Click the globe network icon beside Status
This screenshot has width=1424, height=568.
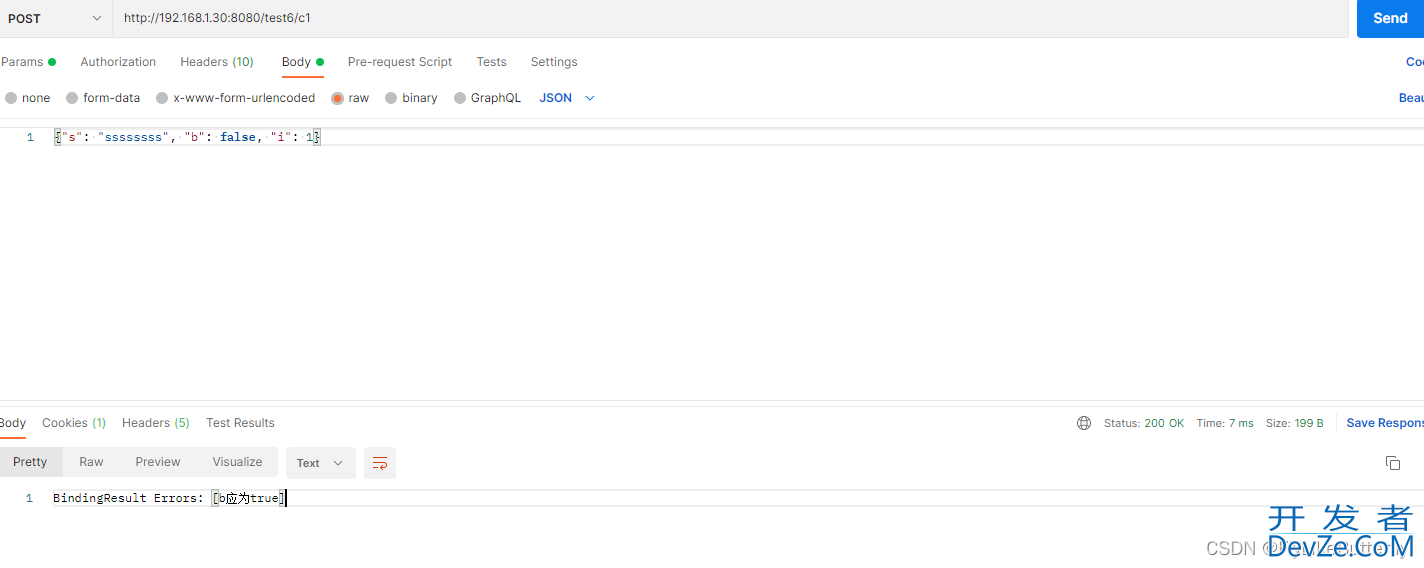(1084, 423)
